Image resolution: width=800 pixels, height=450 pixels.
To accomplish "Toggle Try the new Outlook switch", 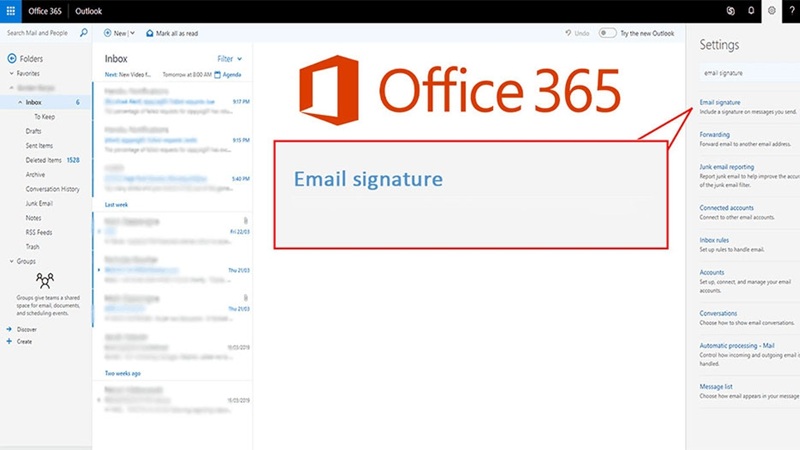I will point(607,33).
